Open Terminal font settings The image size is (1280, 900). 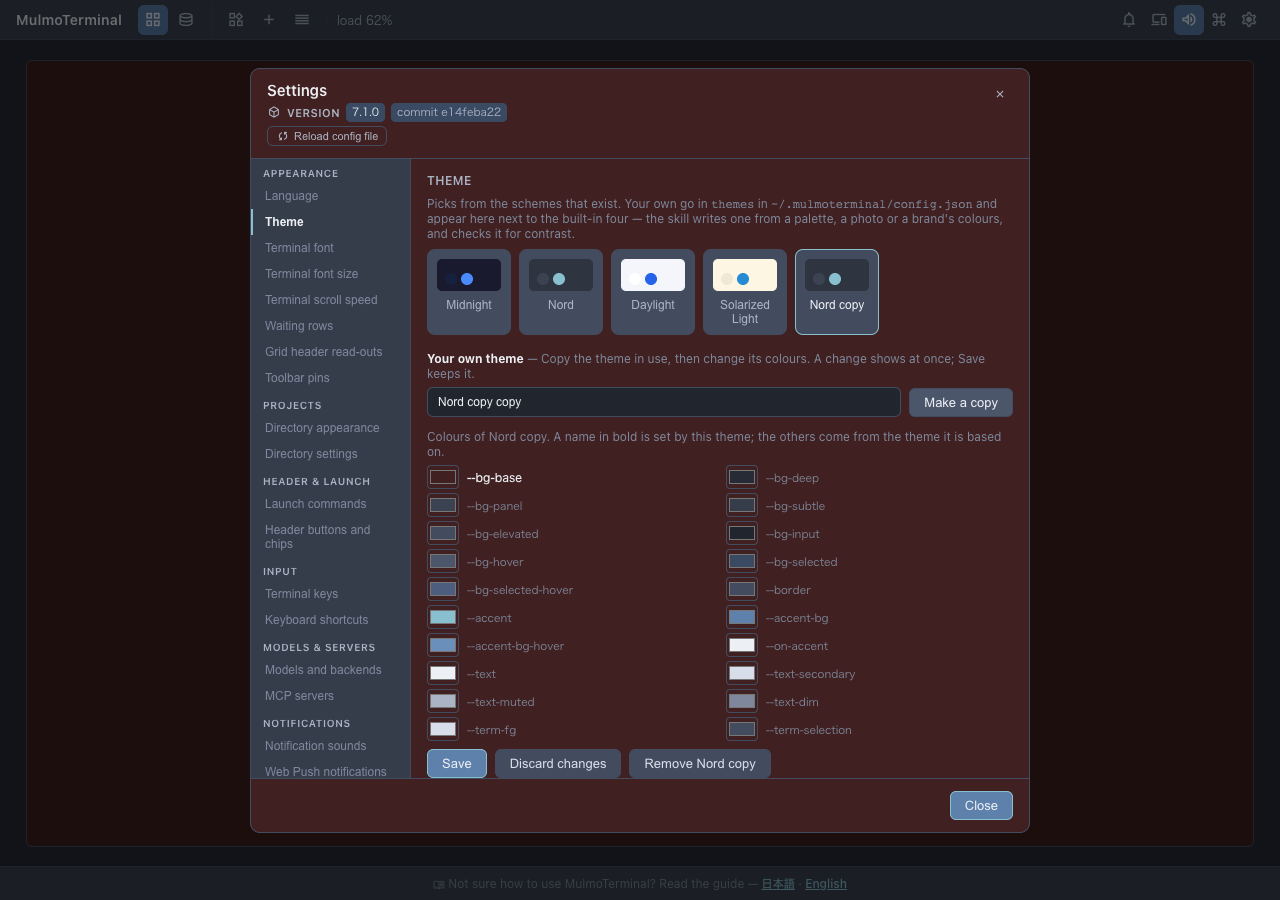tap(330, 248)
